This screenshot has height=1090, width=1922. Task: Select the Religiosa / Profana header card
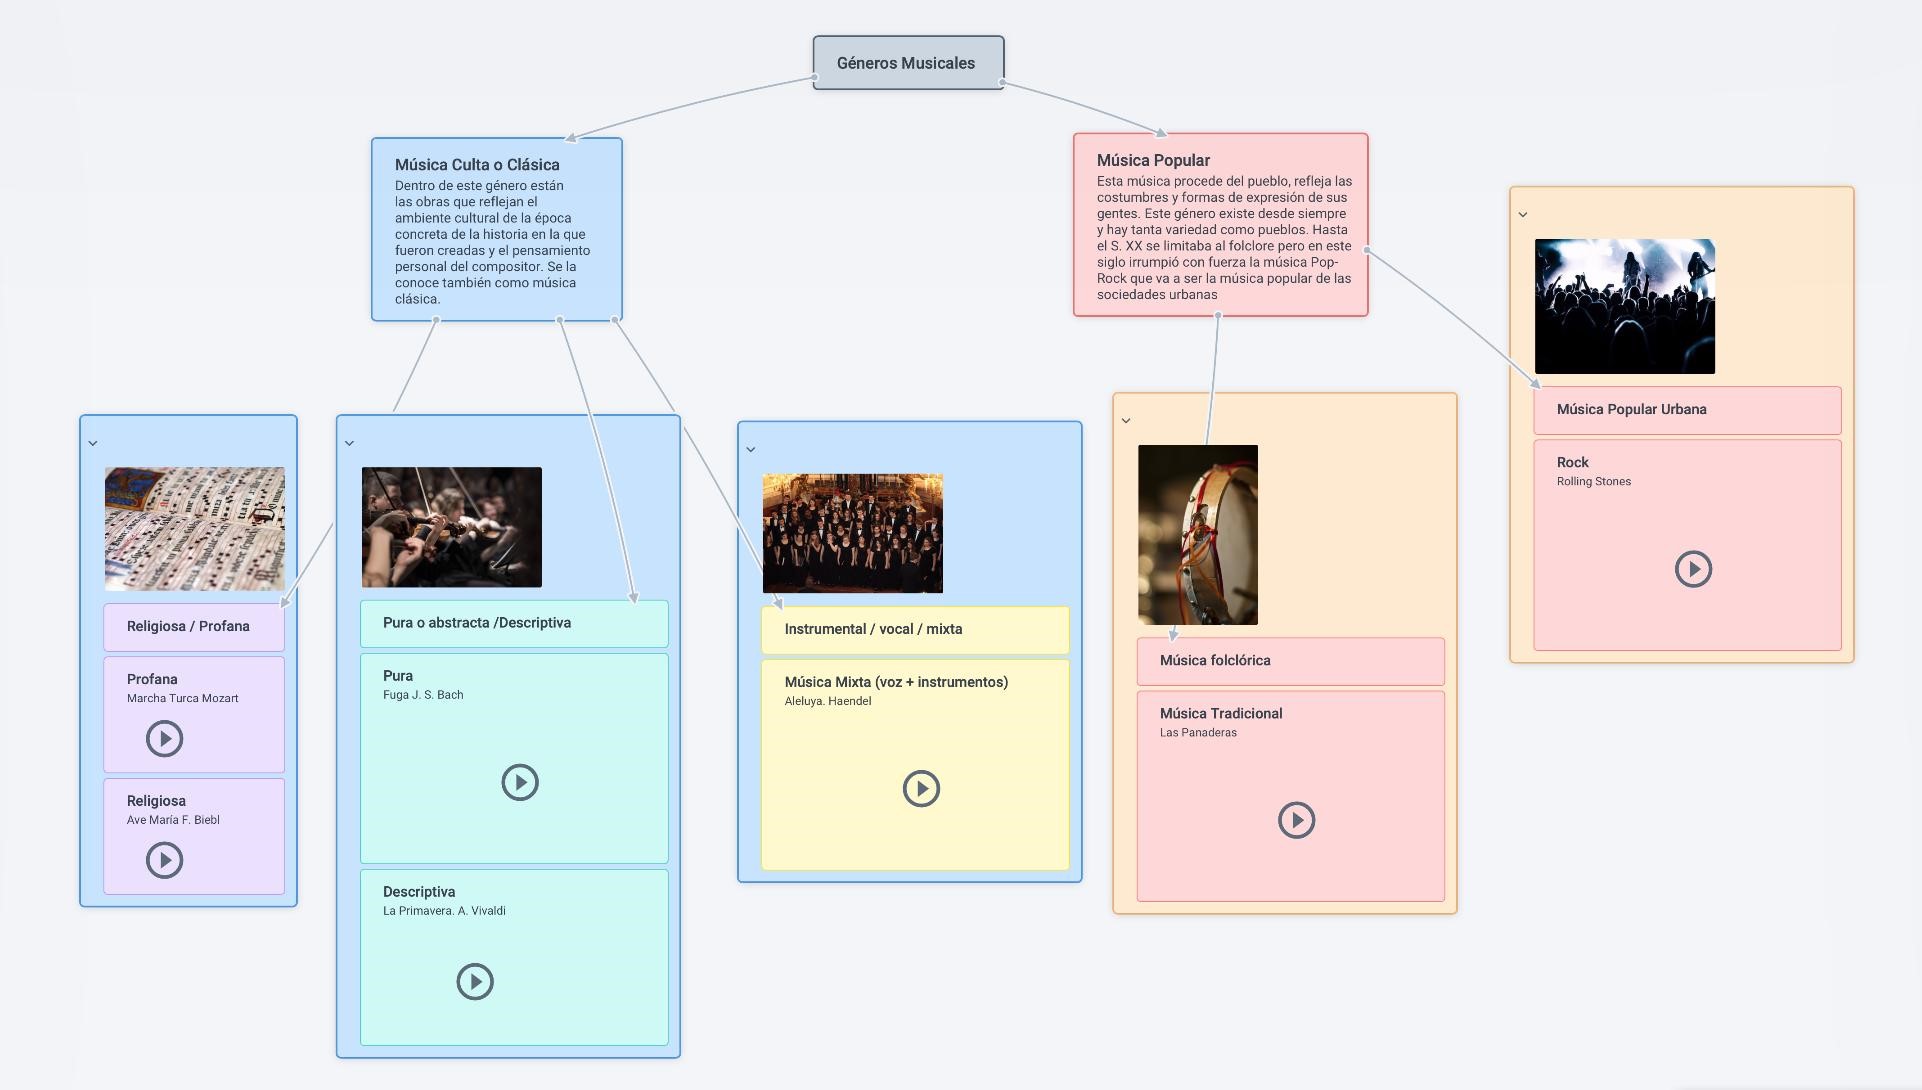(x=194, y=627)
